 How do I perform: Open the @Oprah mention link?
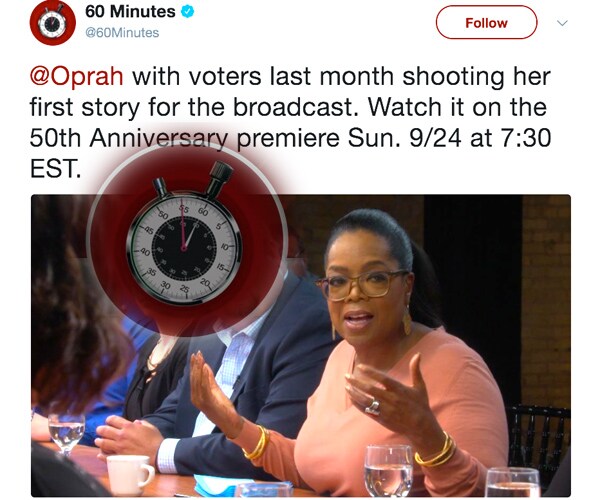pos(77,76)
